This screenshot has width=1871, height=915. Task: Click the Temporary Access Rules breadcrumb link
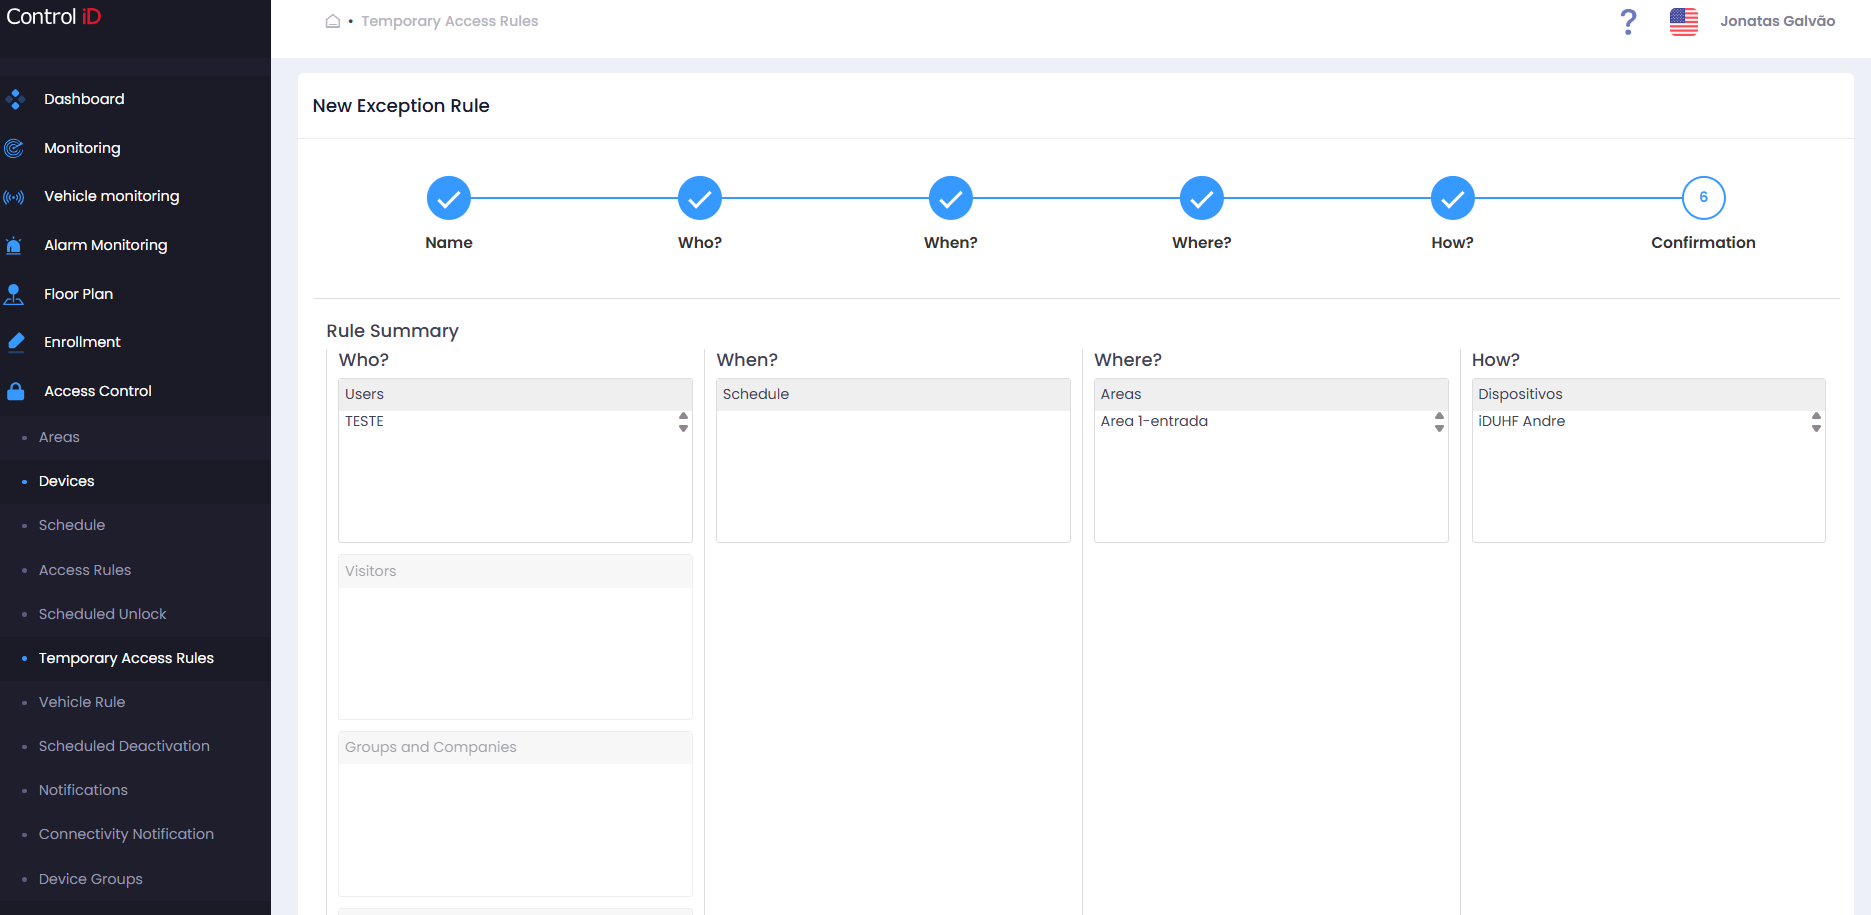[449, 21]
